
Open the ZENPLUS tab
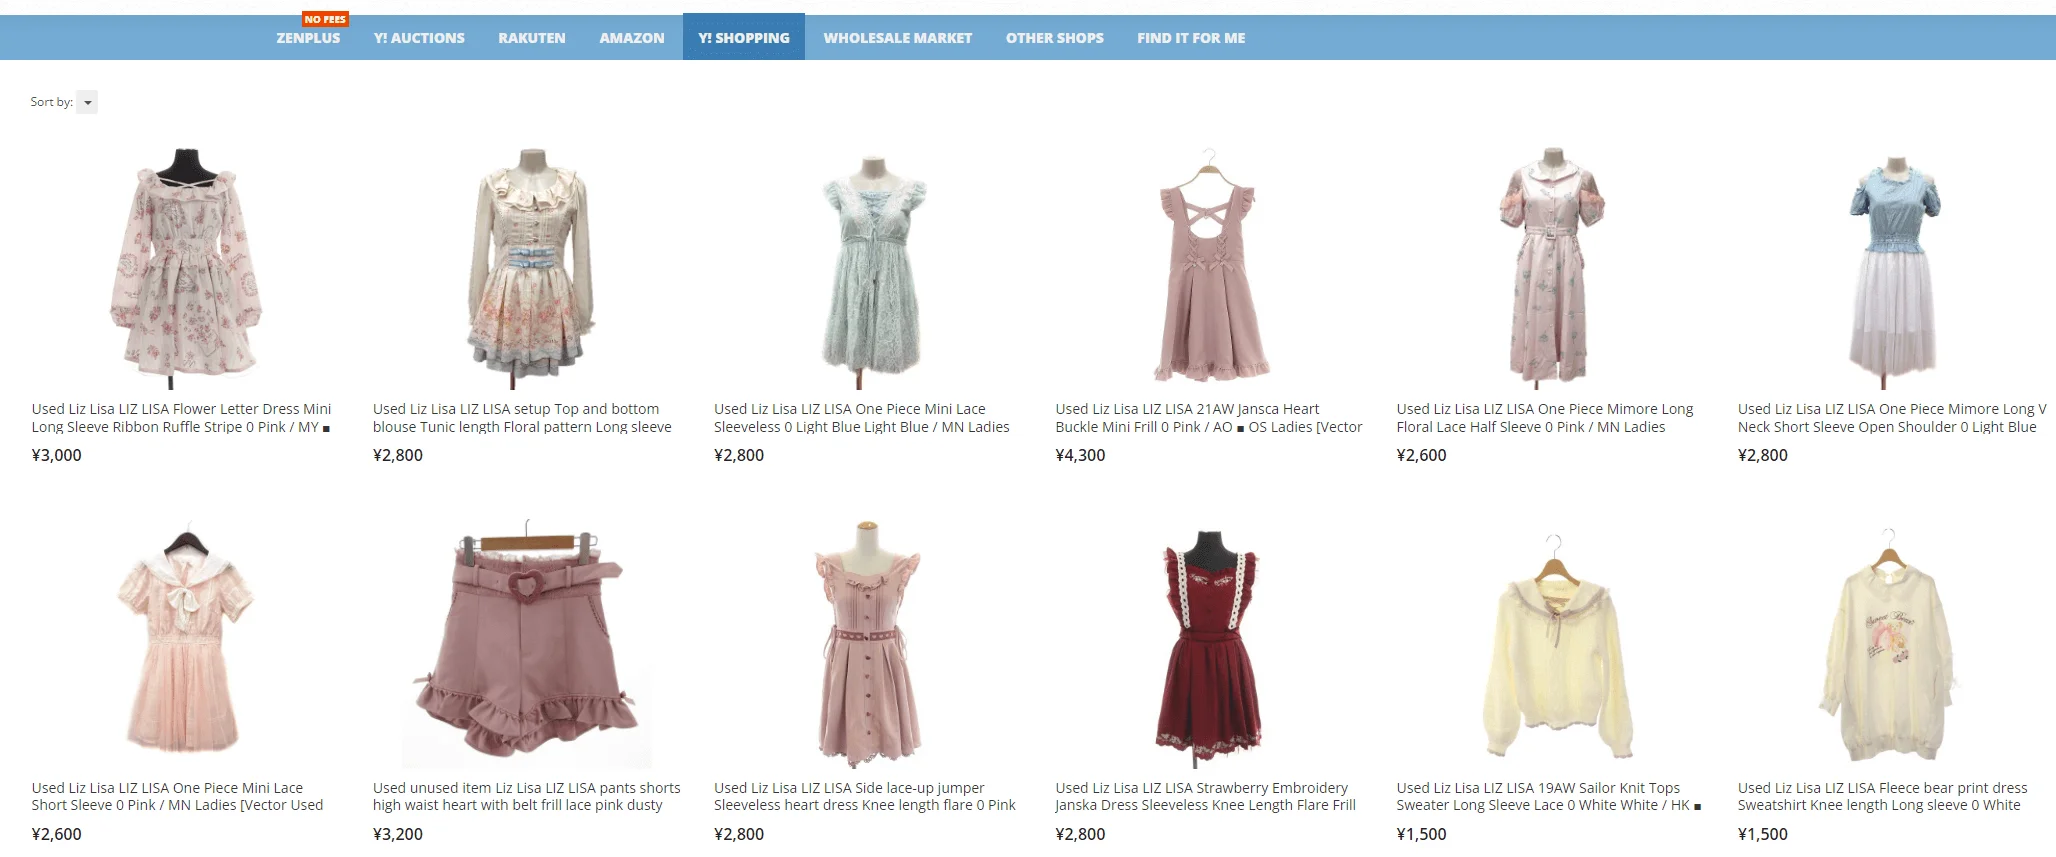308,38
